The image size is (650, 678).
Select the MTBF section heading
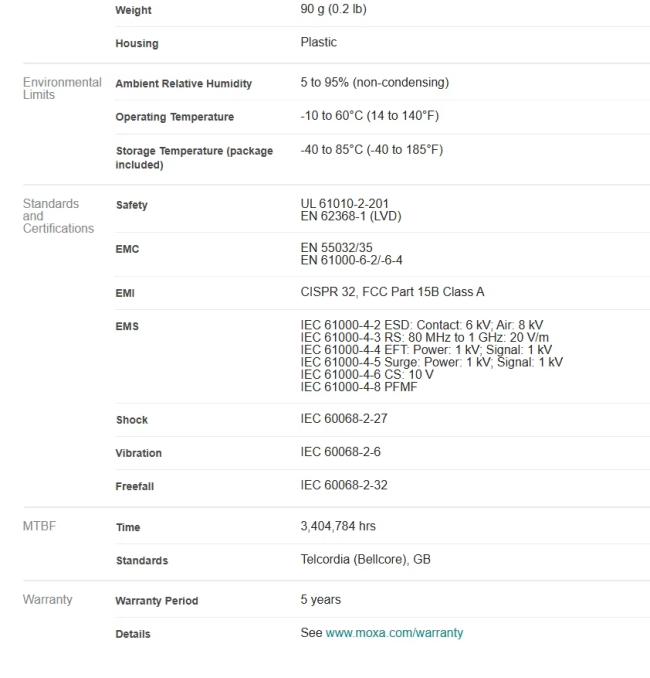[41, 526]
